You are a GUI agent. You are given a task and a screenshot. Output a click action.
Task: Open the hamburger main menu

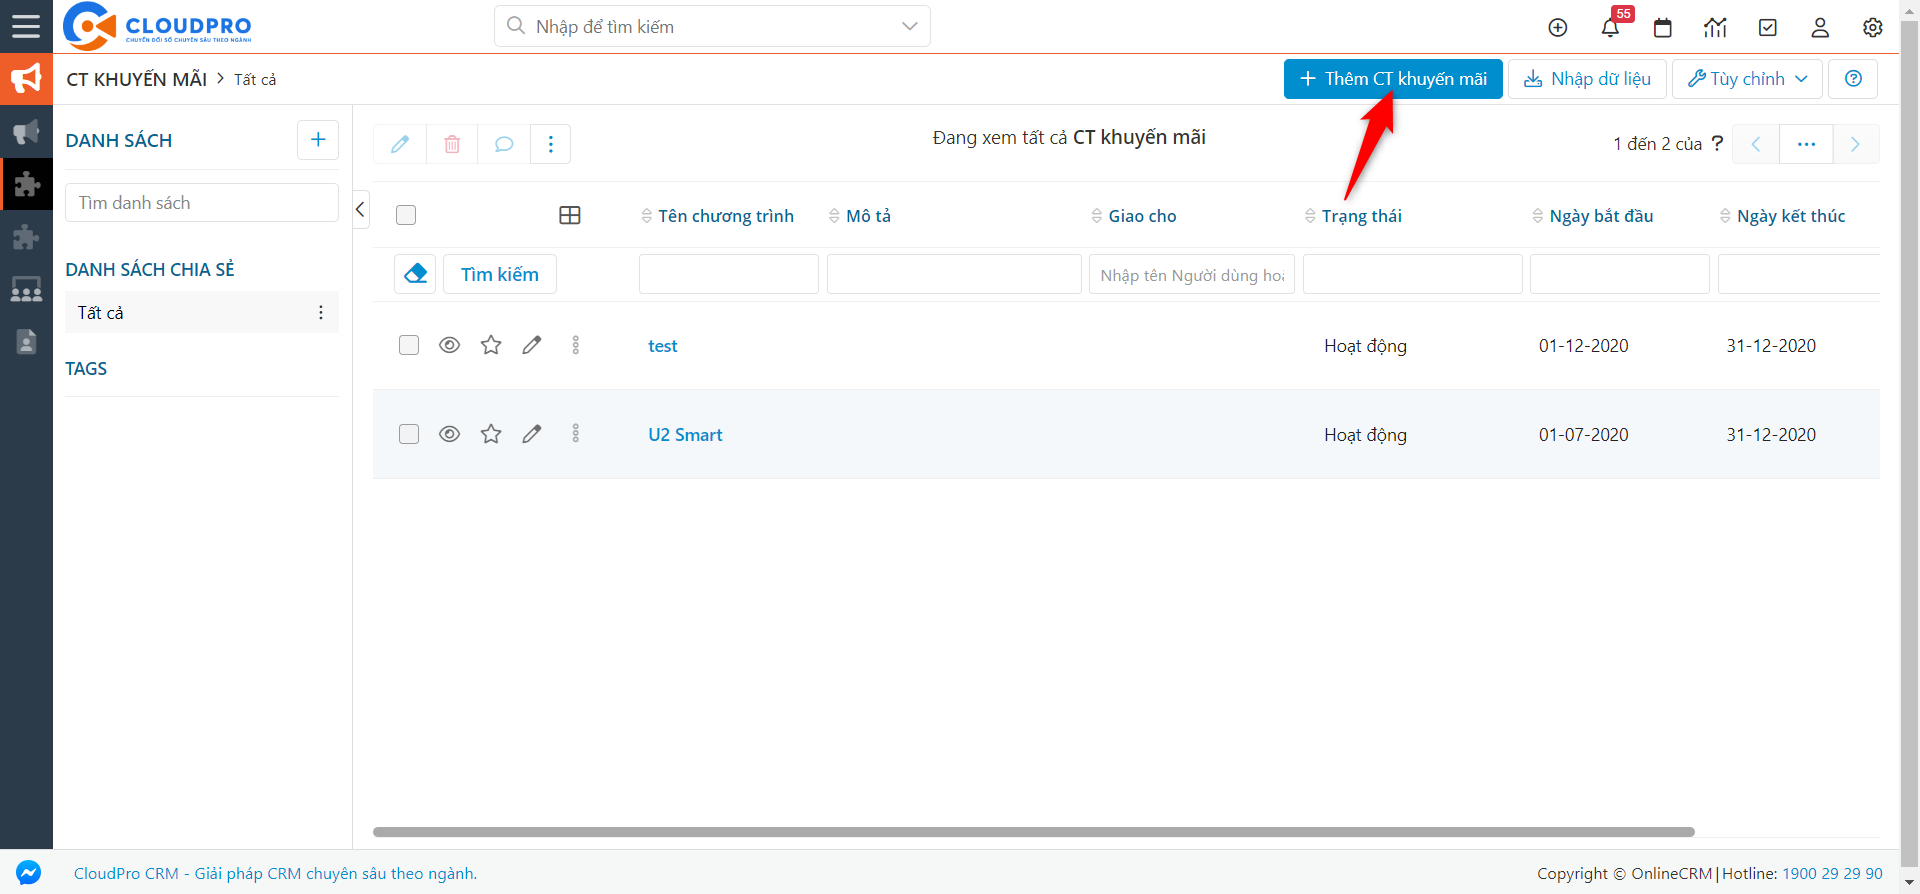coord(26,26)
